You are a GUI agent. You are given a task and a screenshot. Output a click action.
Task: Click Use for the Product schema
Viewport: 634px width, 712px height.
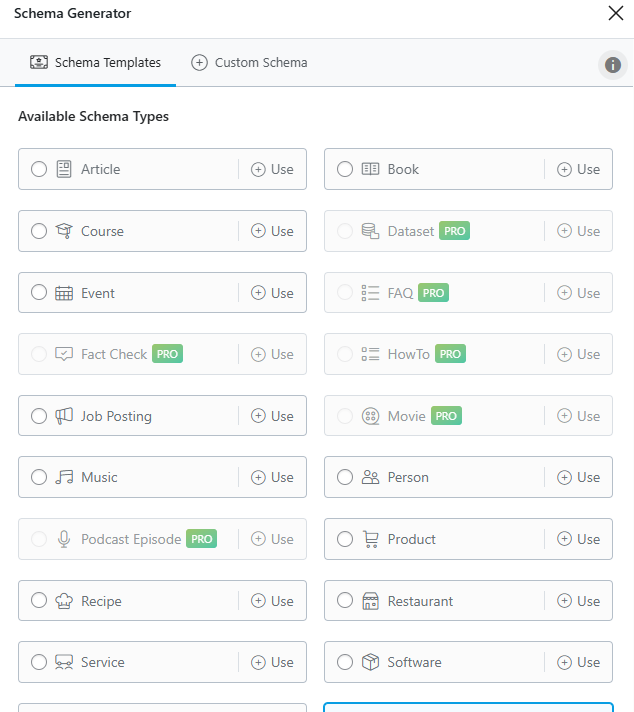tap(579, 539)
